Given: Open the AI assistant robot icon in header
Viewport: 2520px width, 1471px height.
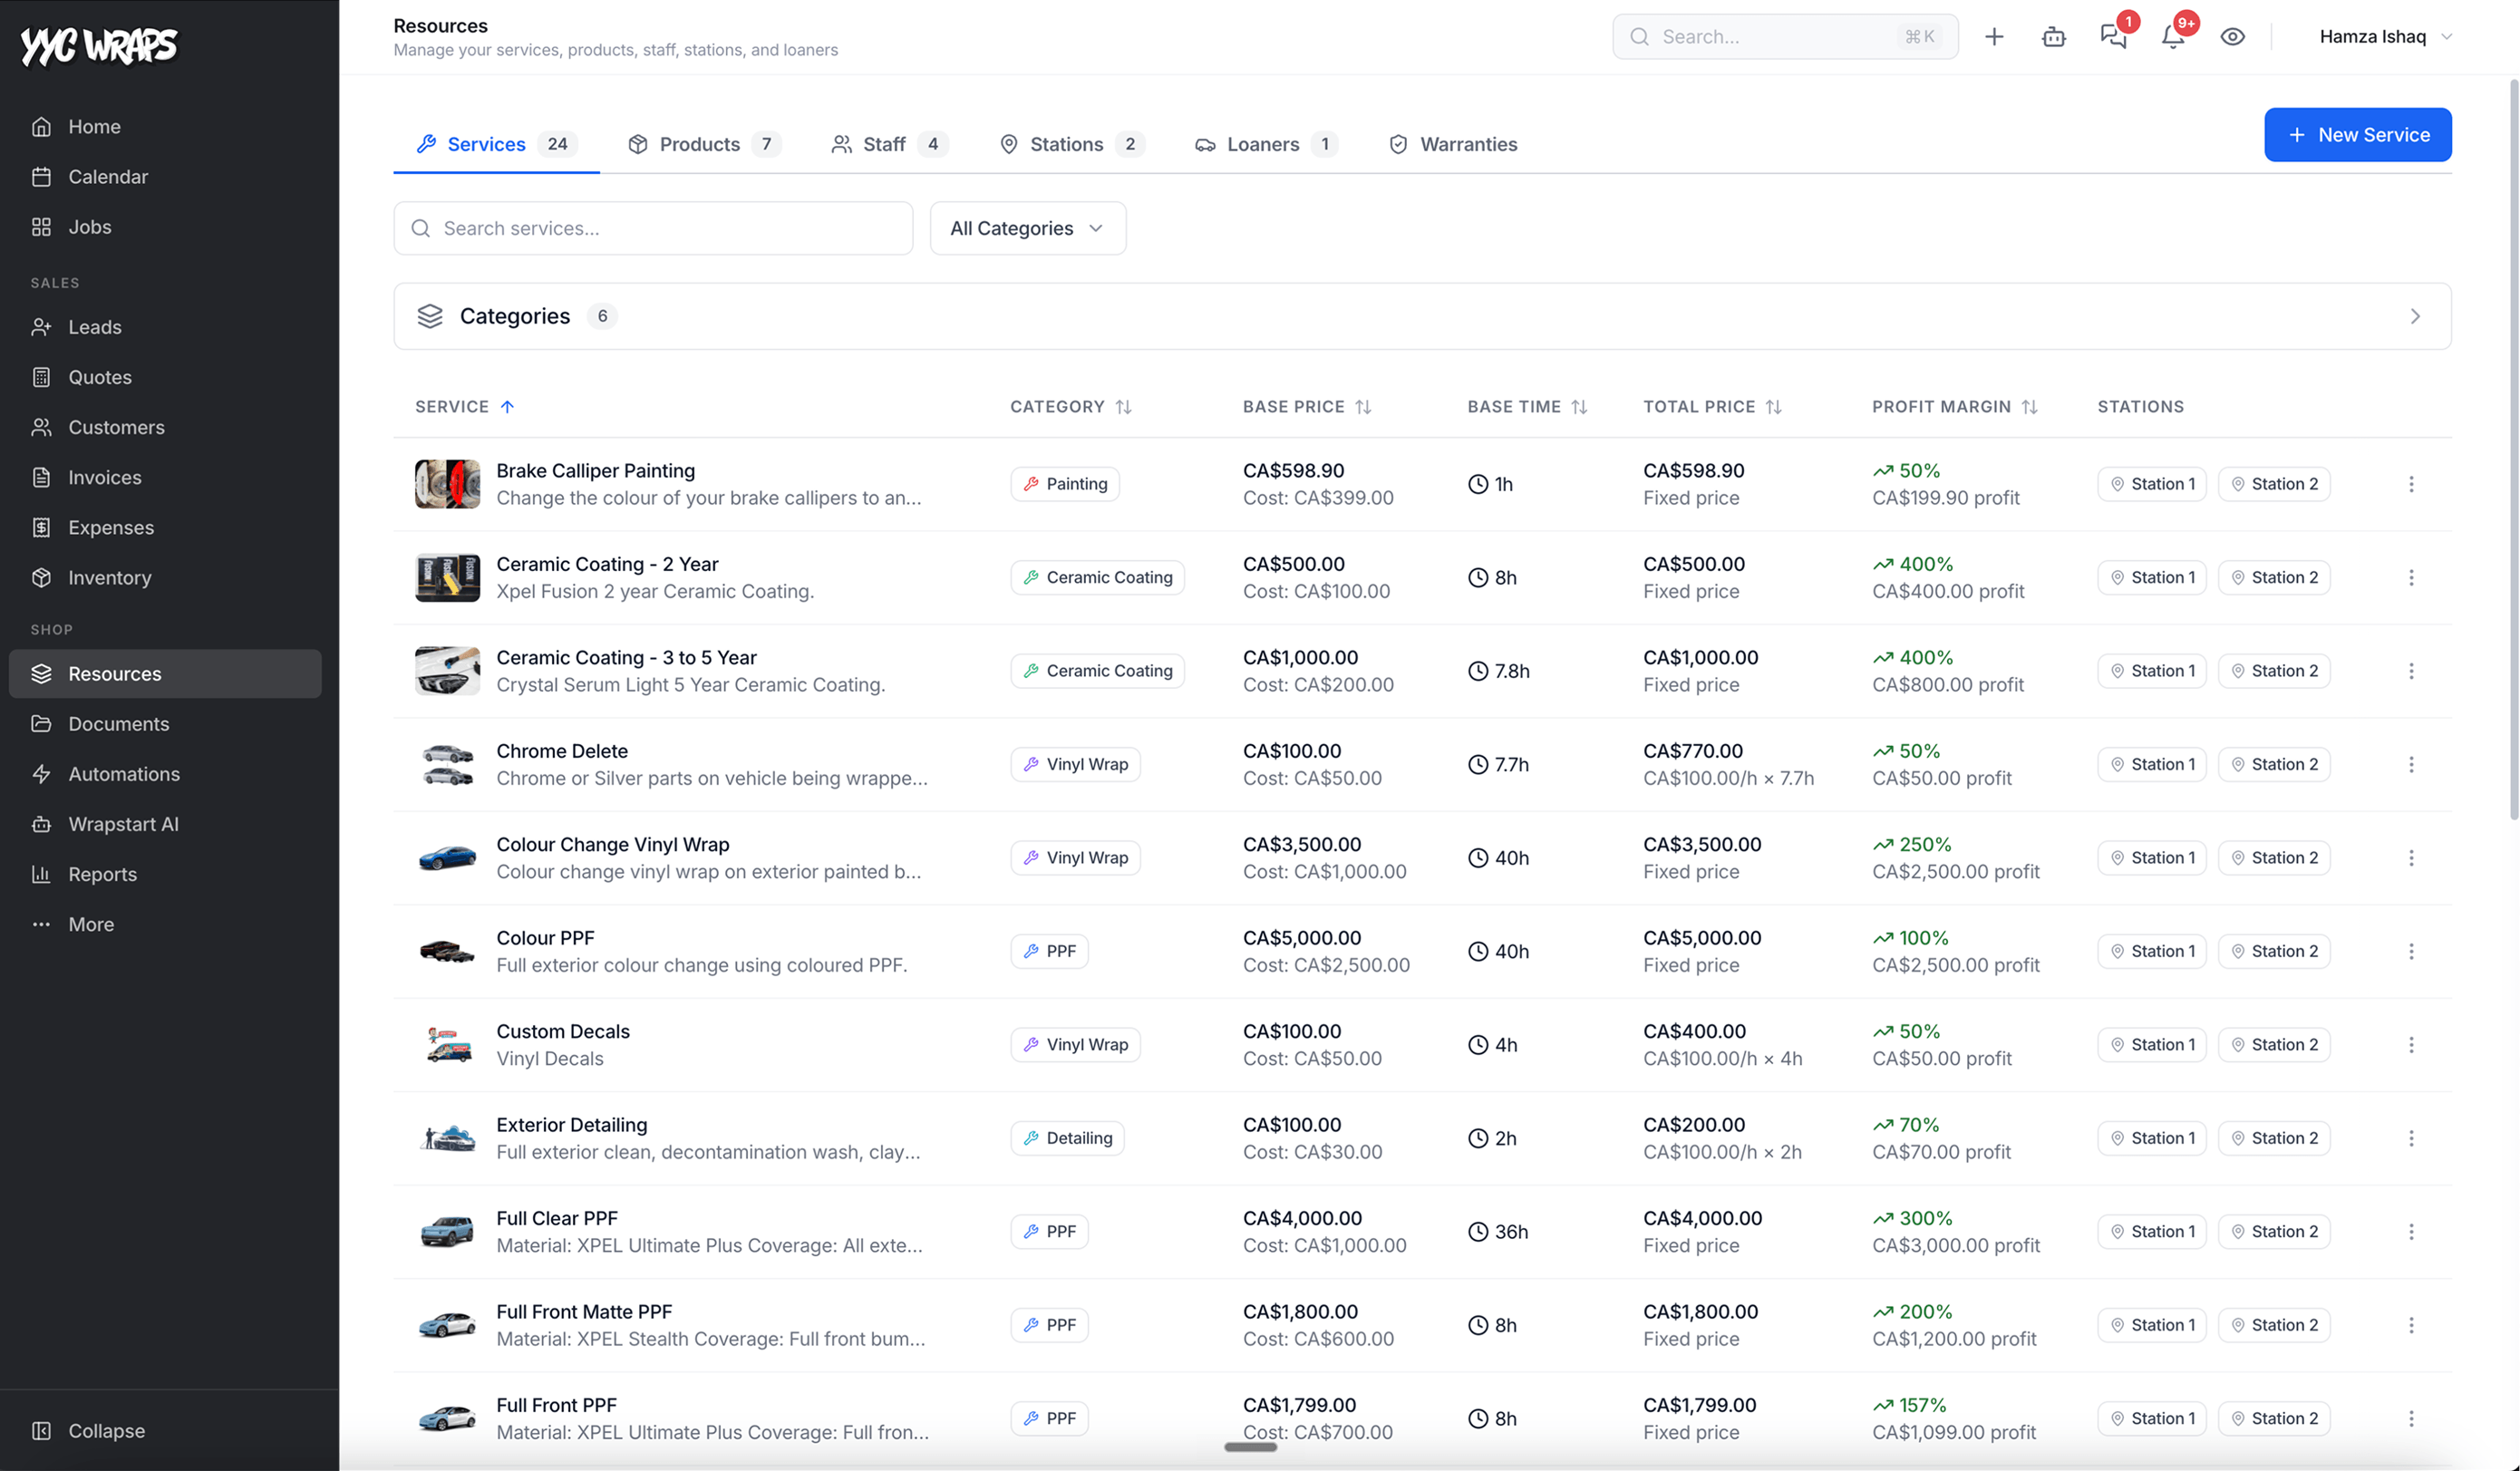Looking at the screenshot, I should 2053,37.
